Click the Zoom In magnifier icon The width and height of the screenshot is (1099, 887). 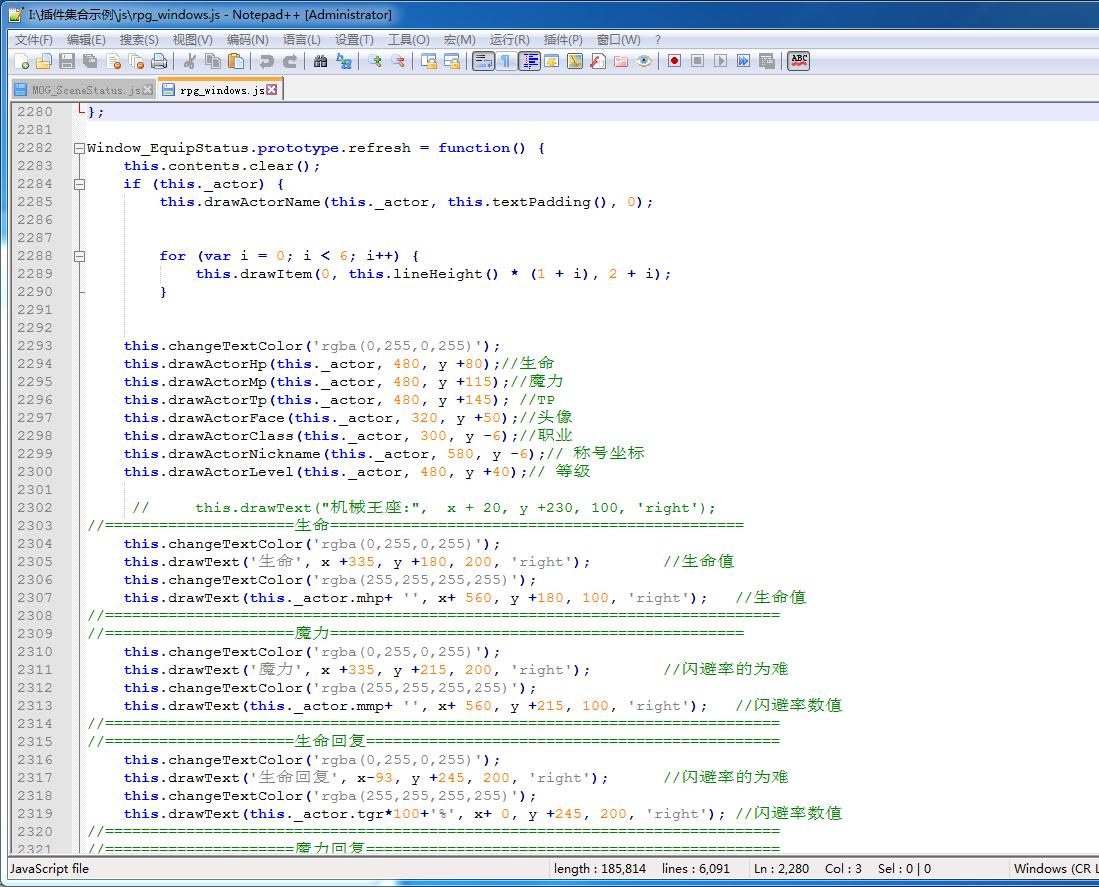375,62
